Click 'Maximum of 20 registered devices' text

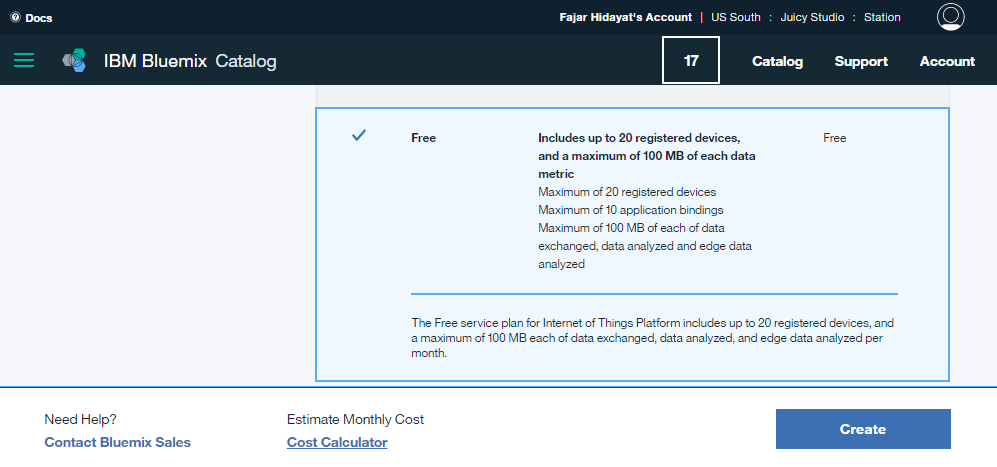[x=627, y=192]
